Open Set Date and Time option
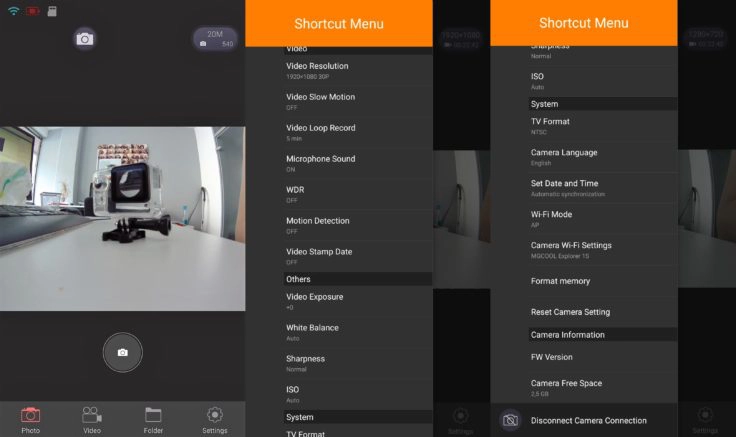This screenshot has width=736, height=437. [x=603, y=188]
